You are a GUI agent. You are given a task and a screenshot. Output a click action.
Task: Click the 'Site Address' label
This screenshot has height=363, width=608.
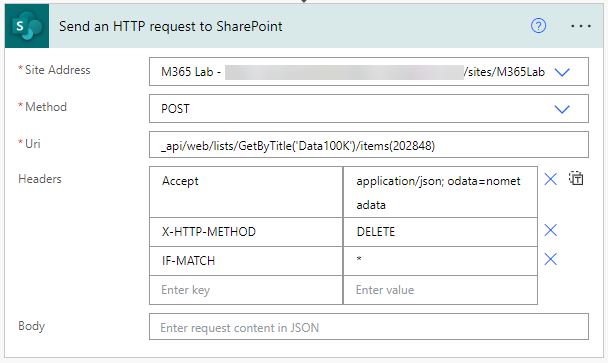(57, 70)
